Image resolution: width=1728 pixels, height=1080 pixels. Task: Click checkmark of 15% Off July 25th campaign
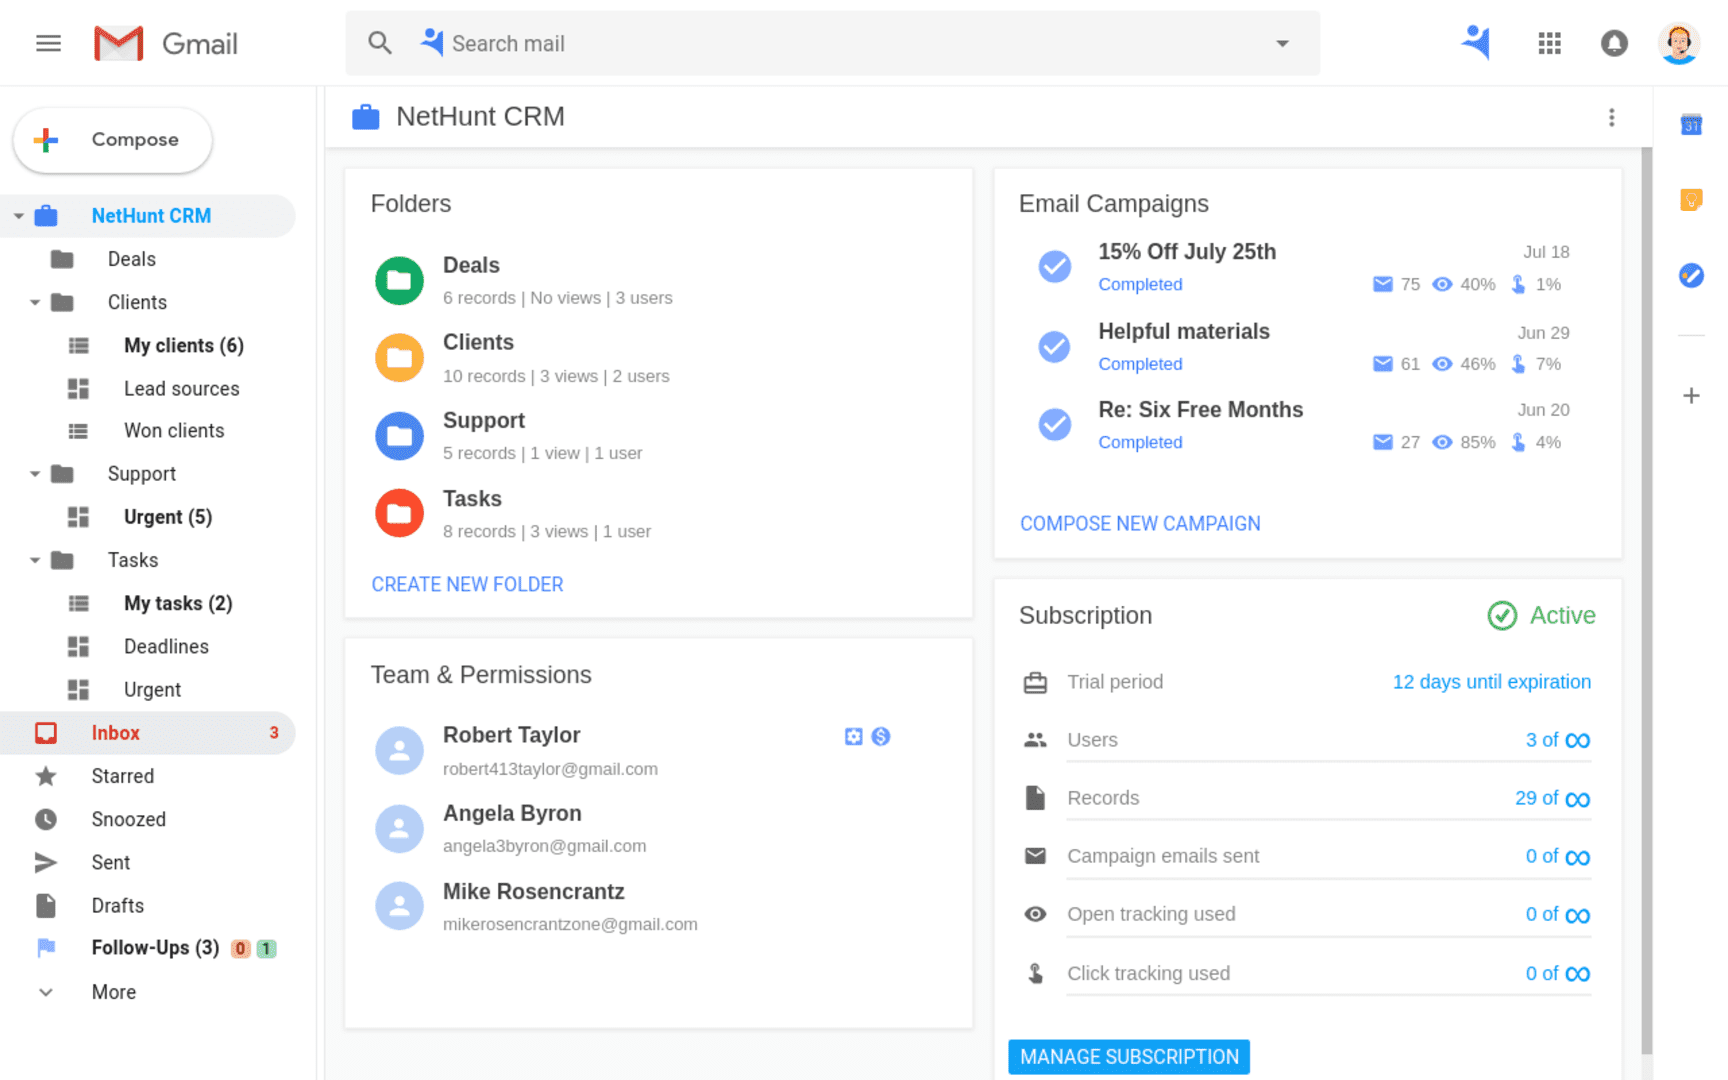1054,267
